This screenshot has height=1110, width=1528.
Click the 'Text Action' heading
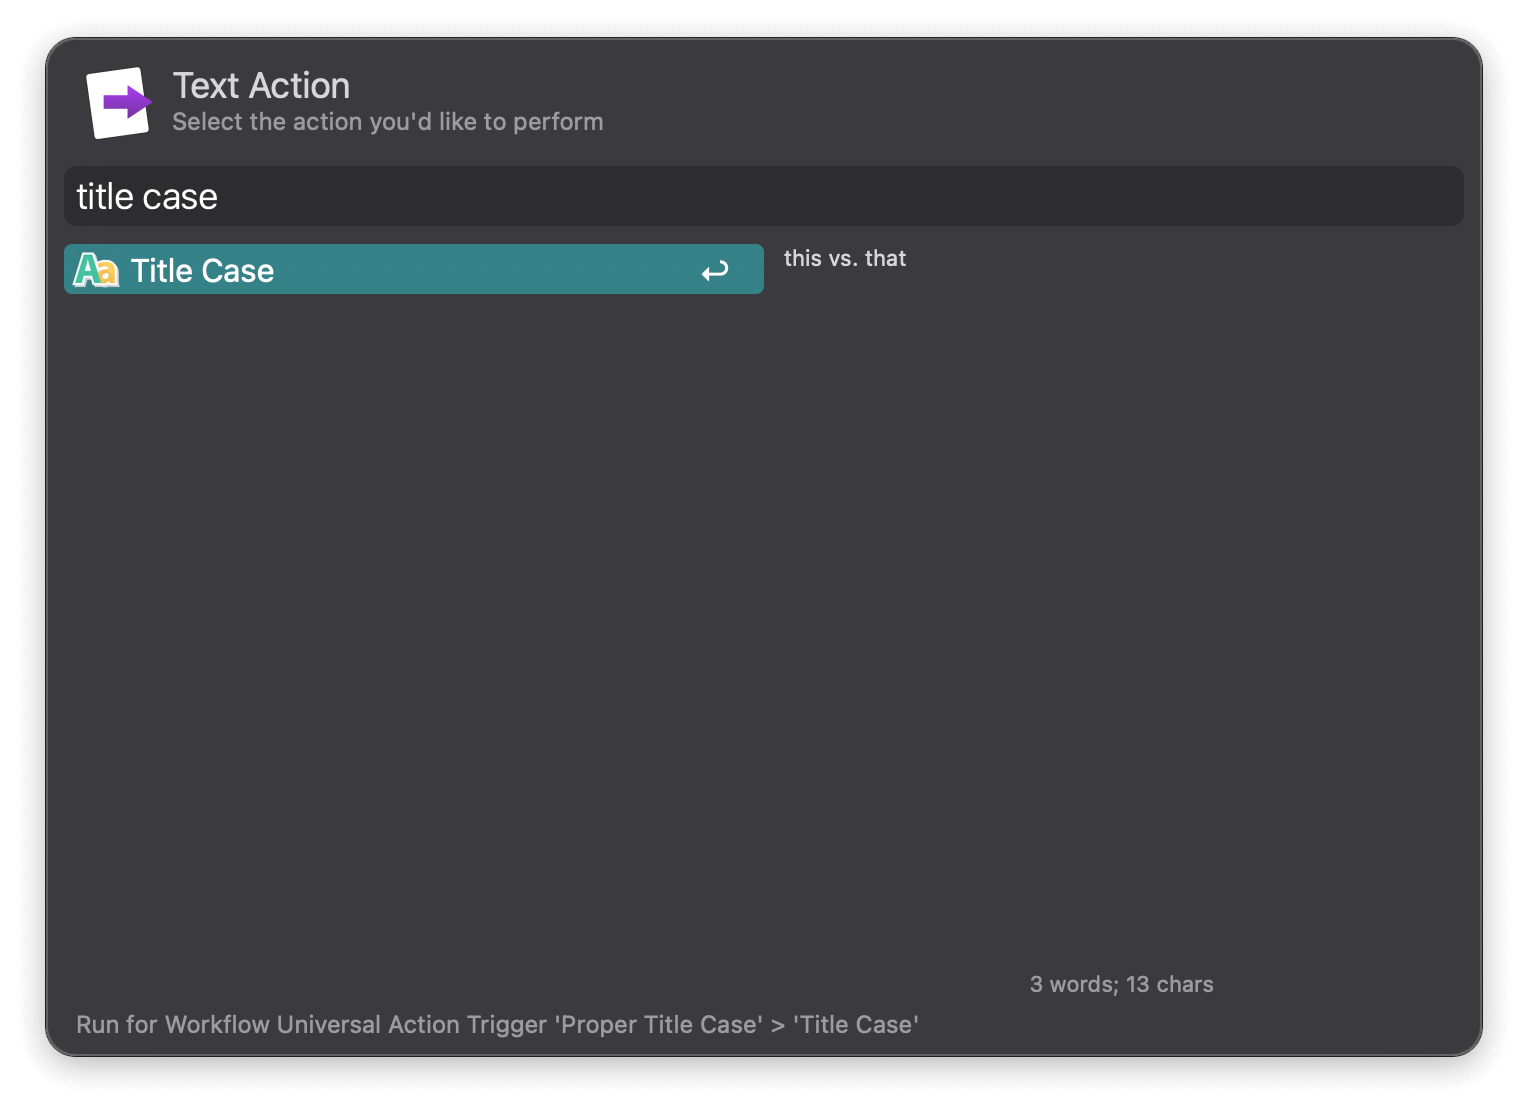click(261, 86)
